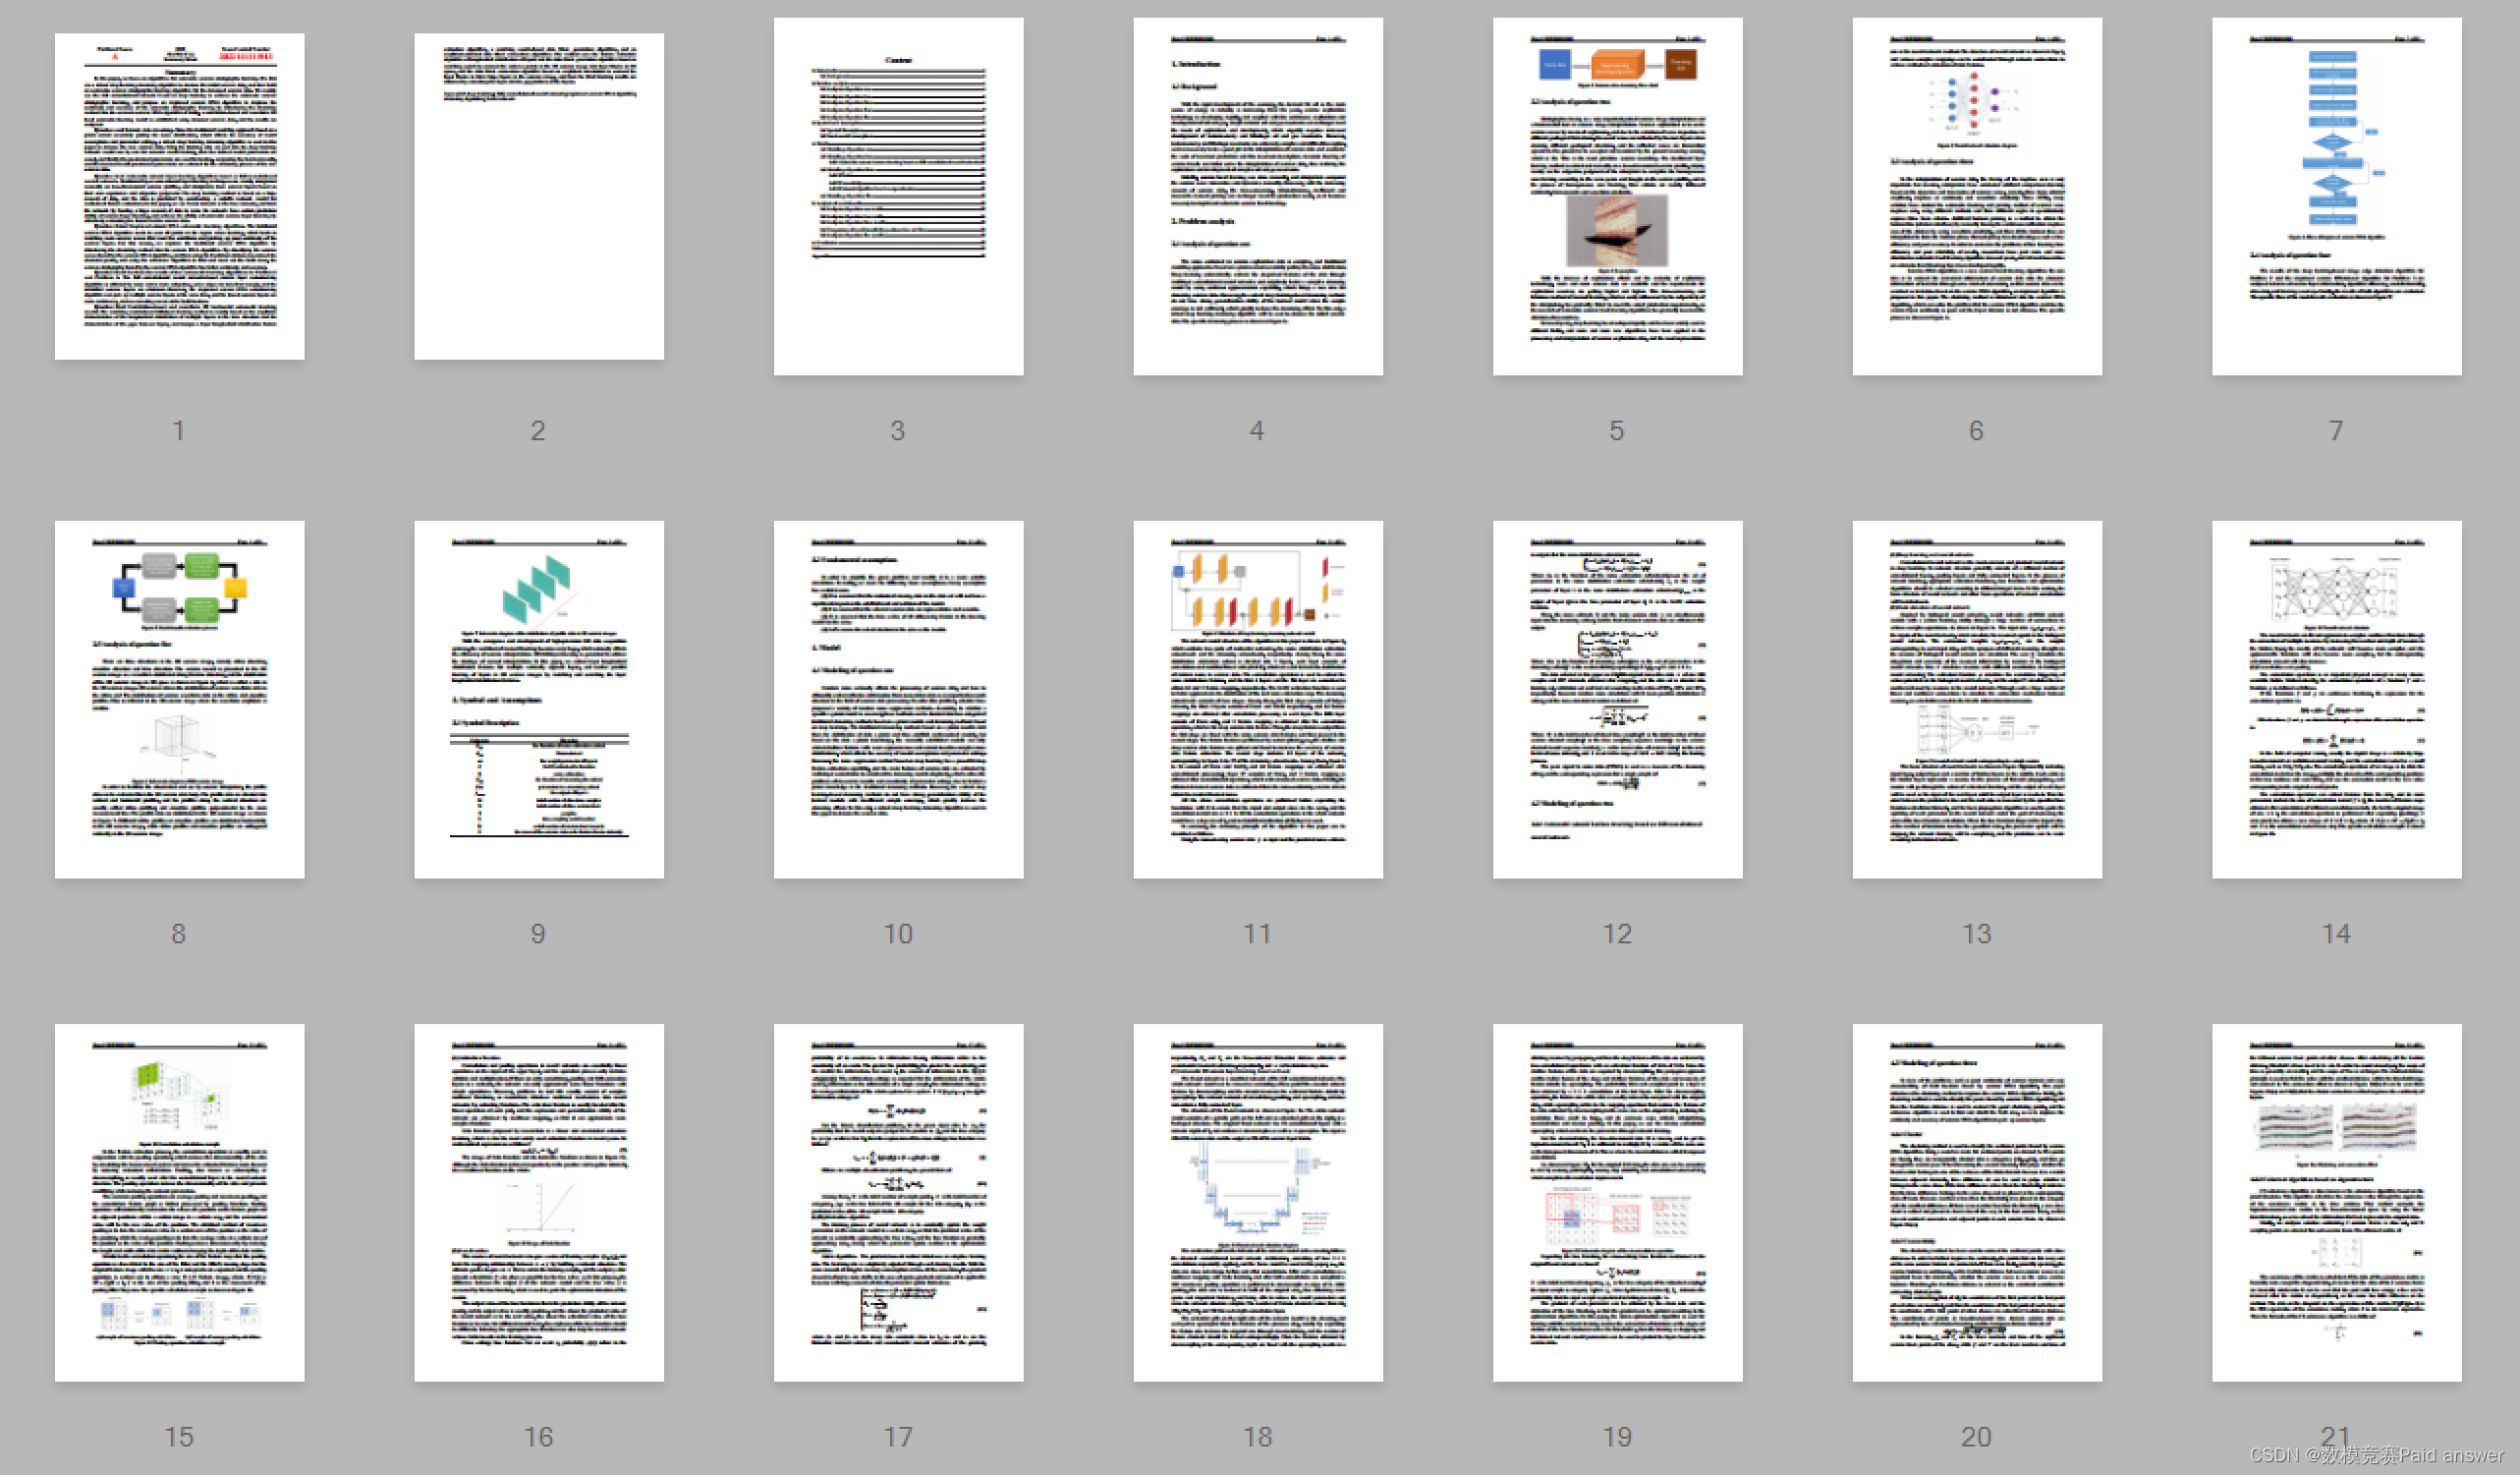This screenshot has height=1475, width=2520.
Task: Click page 19 thumbnail with red grid figure
Action: 1617,1202
